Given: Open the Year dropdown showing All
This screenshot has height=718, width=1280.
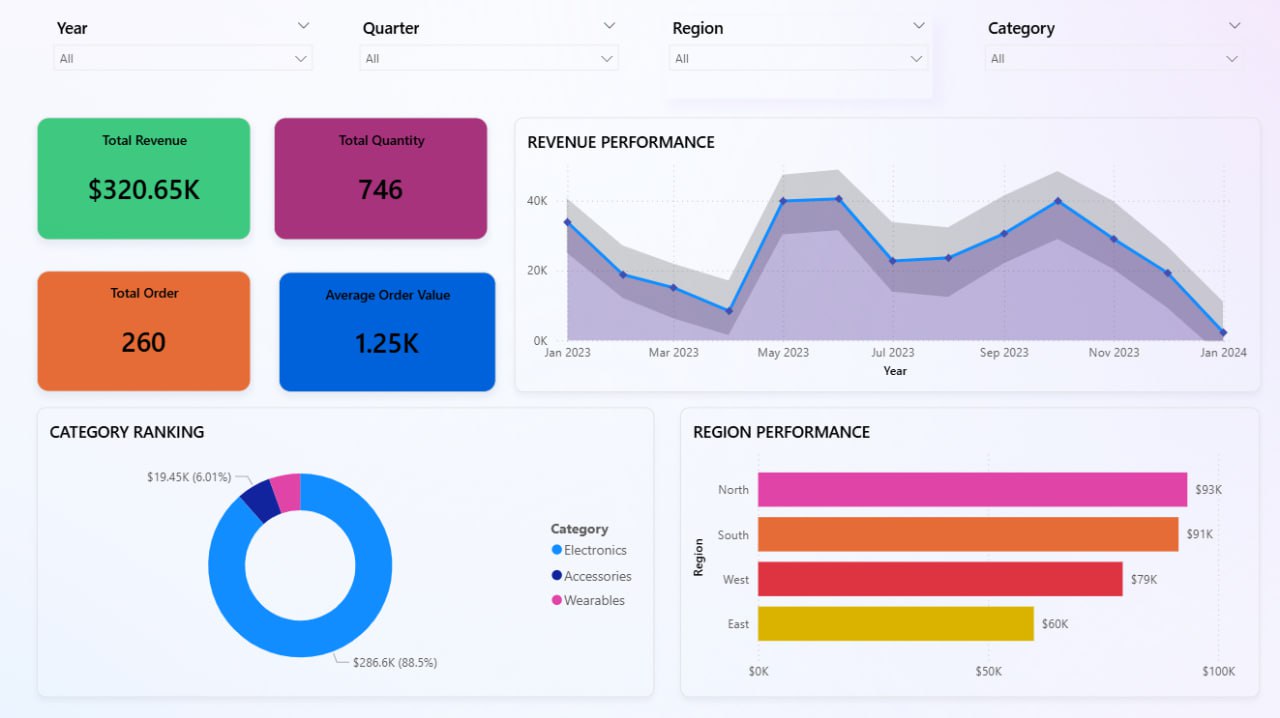Looking at the screenshot, I should 183,59.
